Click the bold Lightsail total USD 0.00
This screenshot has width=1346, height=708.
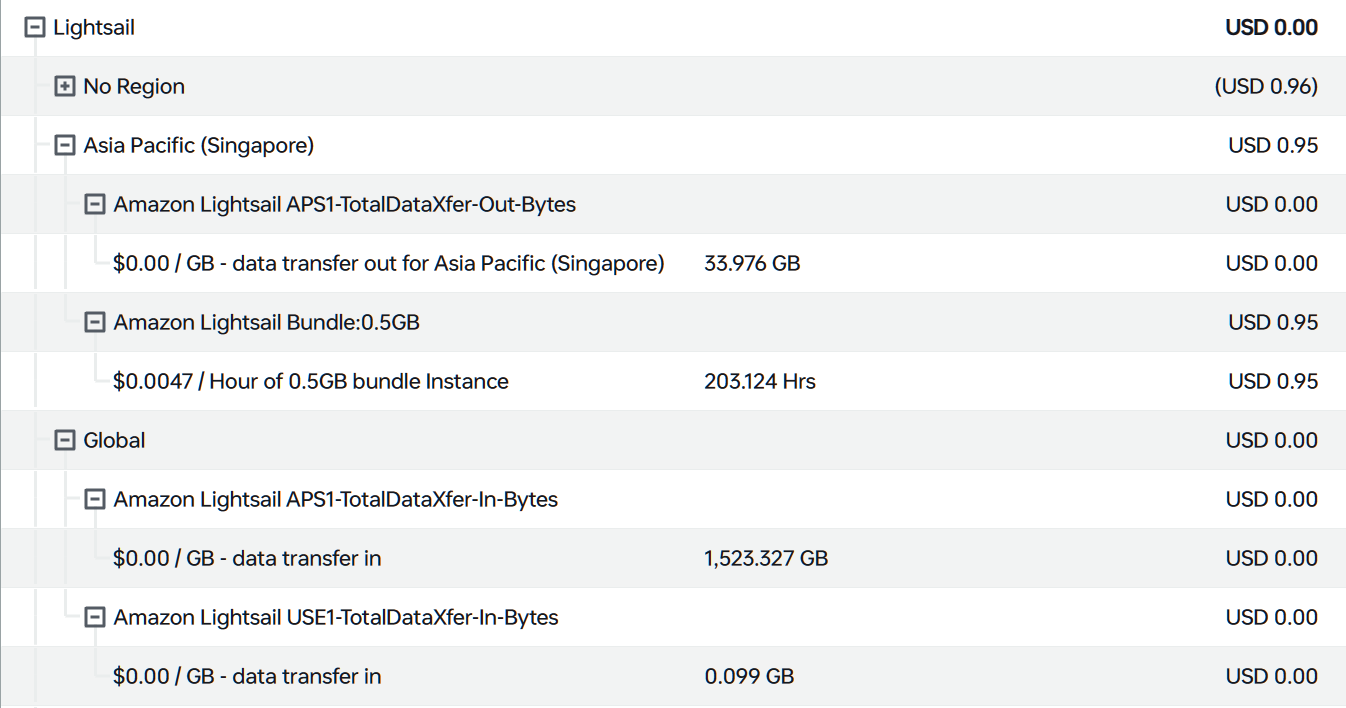pyautogui.click(x=1271, y=28)
